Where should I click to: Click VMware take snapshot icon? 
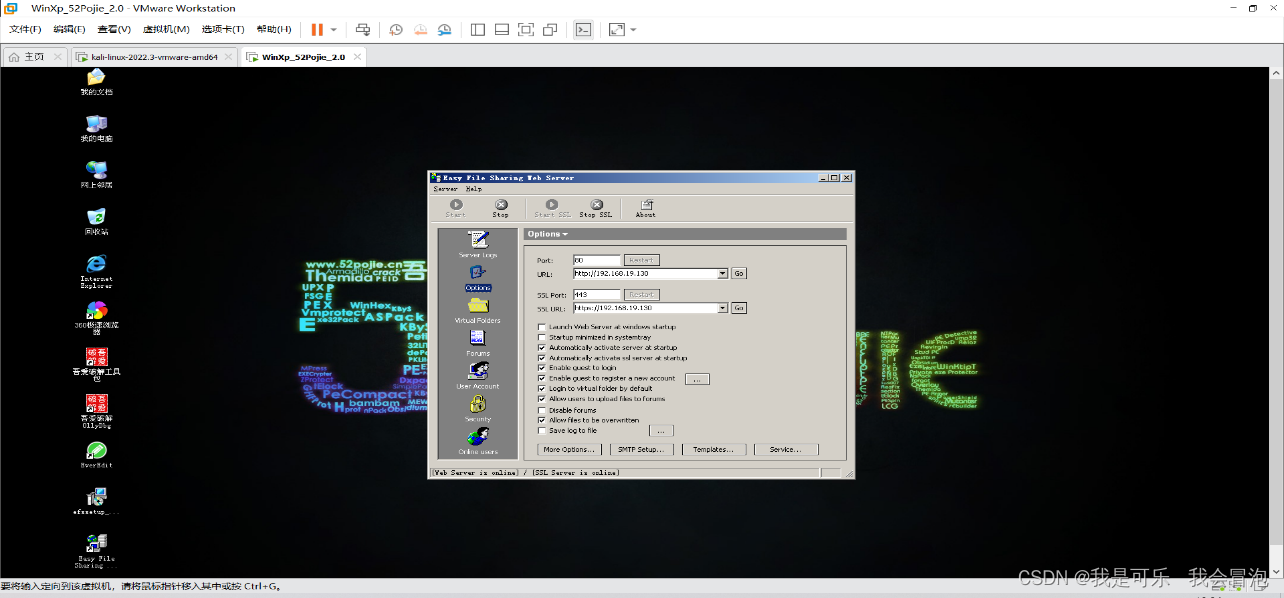tap(396, 30)
